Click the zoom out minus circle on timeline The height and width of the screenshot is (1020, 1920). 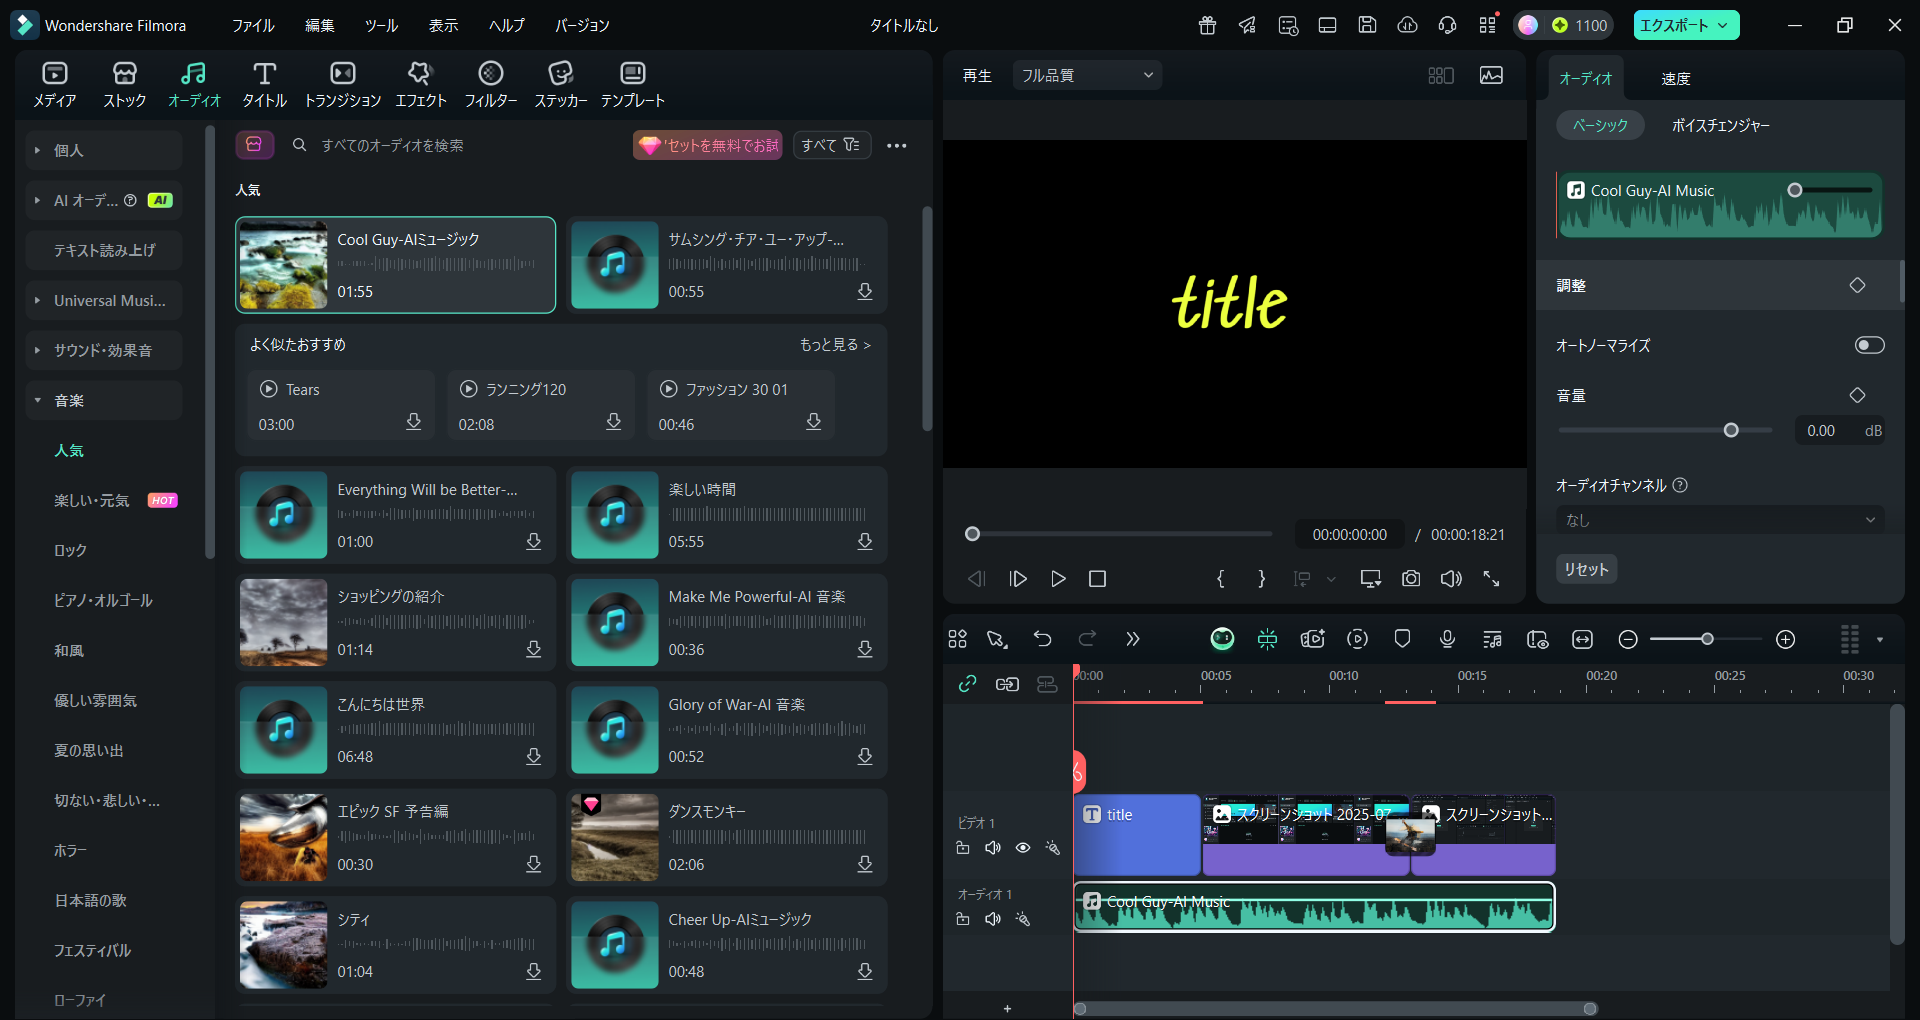click(x=1628, y=639)
